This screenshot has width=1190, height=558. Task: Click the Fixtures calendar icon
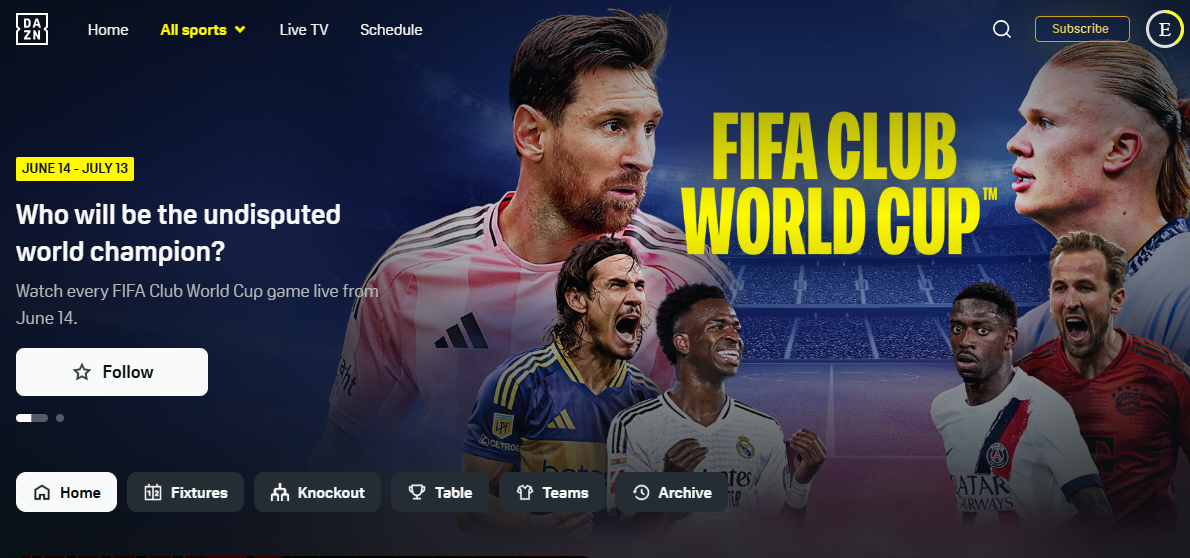pyautogui.click(x=153, y=493)
